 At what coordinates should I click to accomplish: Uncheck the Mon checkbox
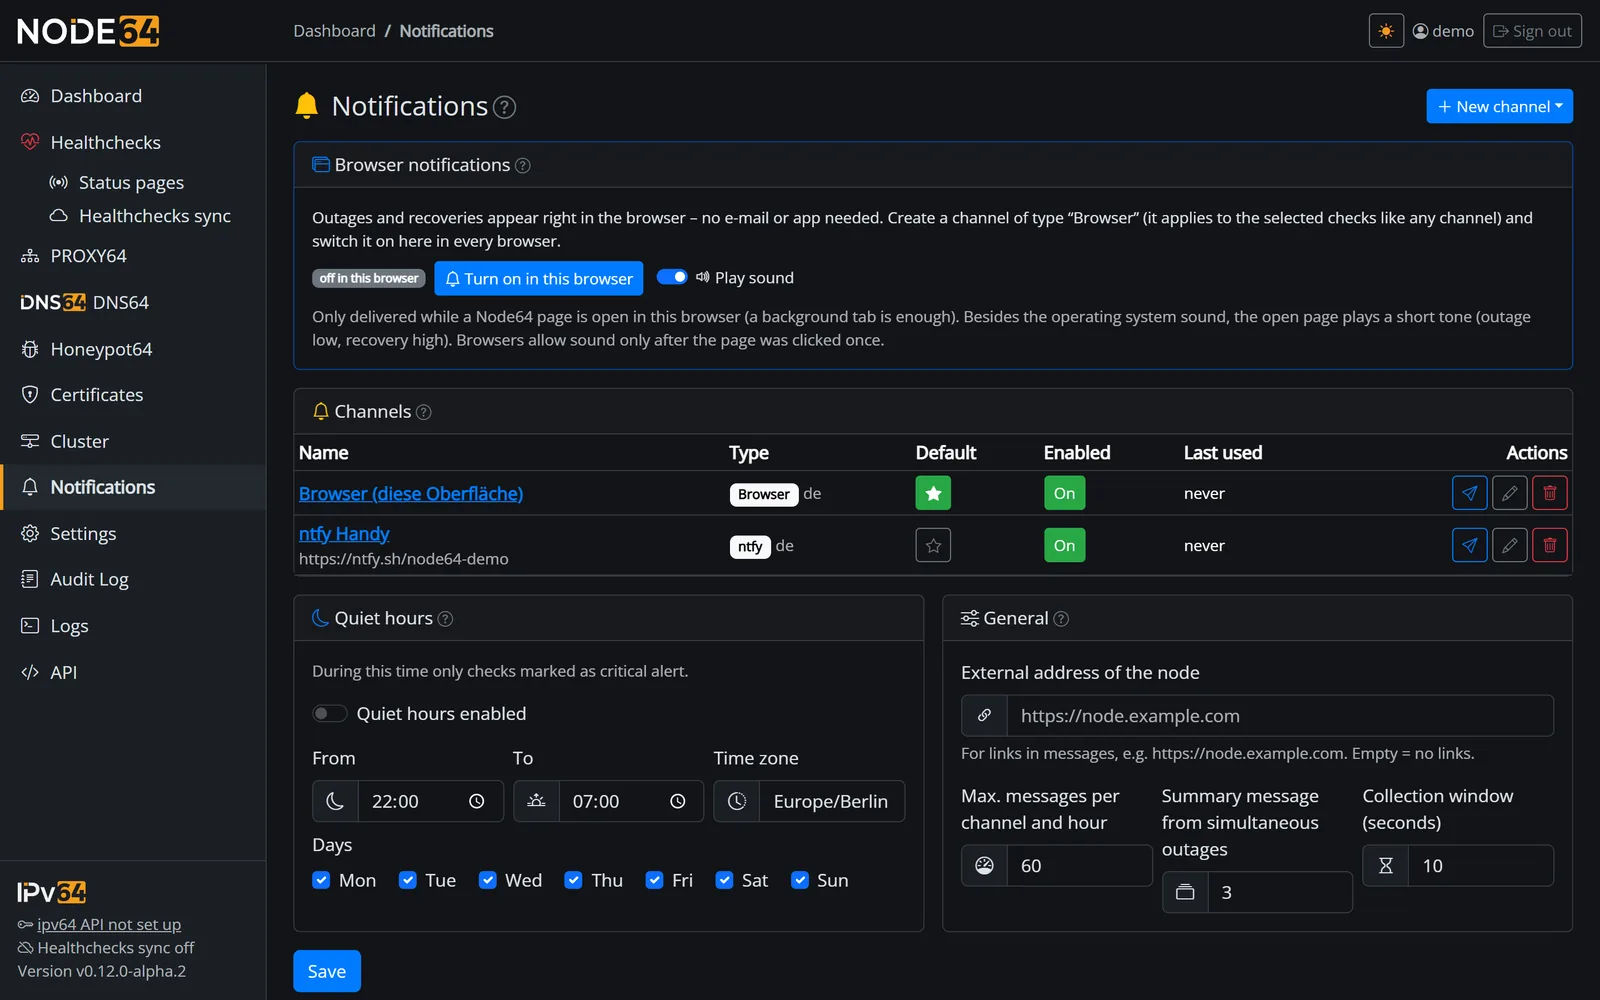pyautogui.click(x=321, y=880)
